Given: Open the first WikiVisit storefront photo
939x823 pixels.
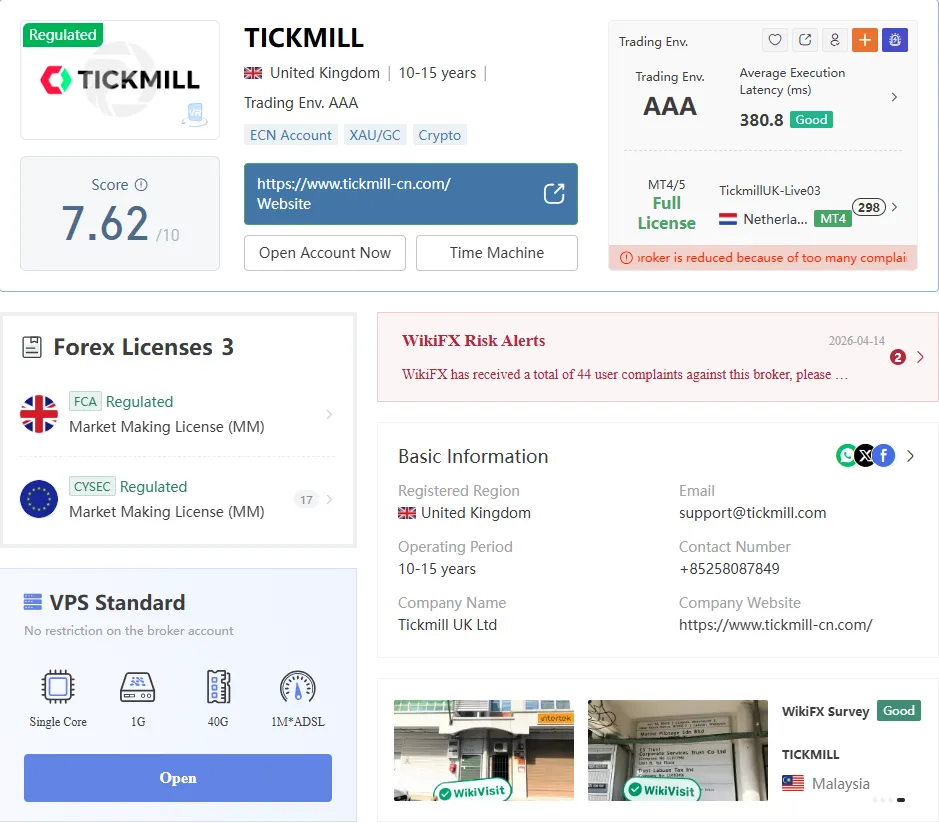Looking at the screenshot, I should click(483, 750).
